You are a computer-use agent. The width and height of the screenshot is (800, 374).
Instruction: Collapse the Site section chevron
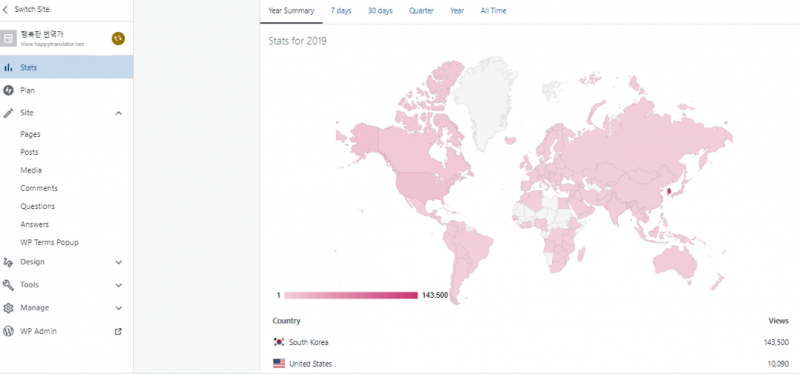point(118,113)
